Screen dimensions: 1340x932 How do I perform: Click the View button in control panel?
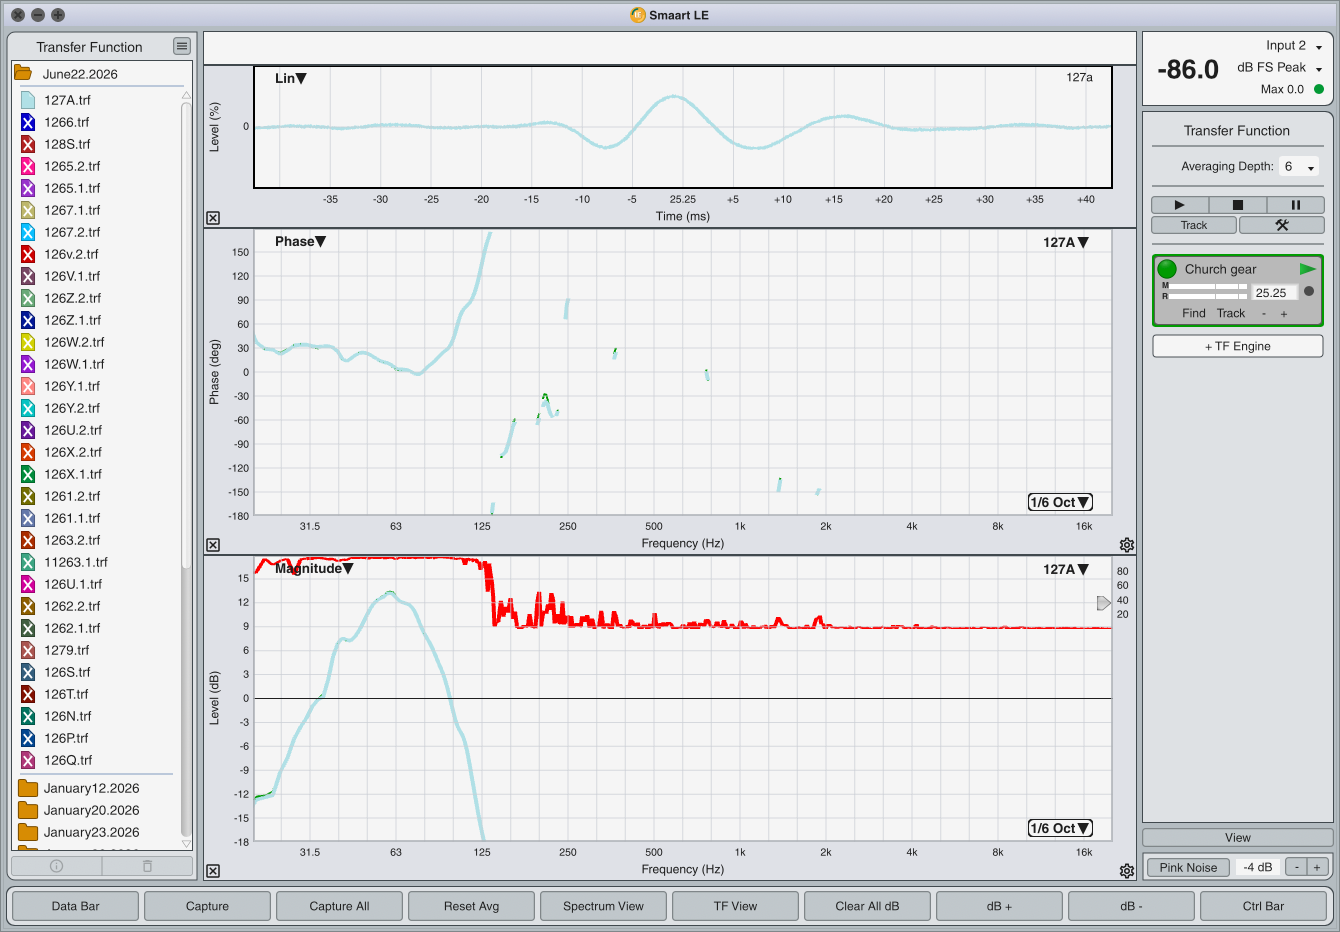click(1237, 838)
